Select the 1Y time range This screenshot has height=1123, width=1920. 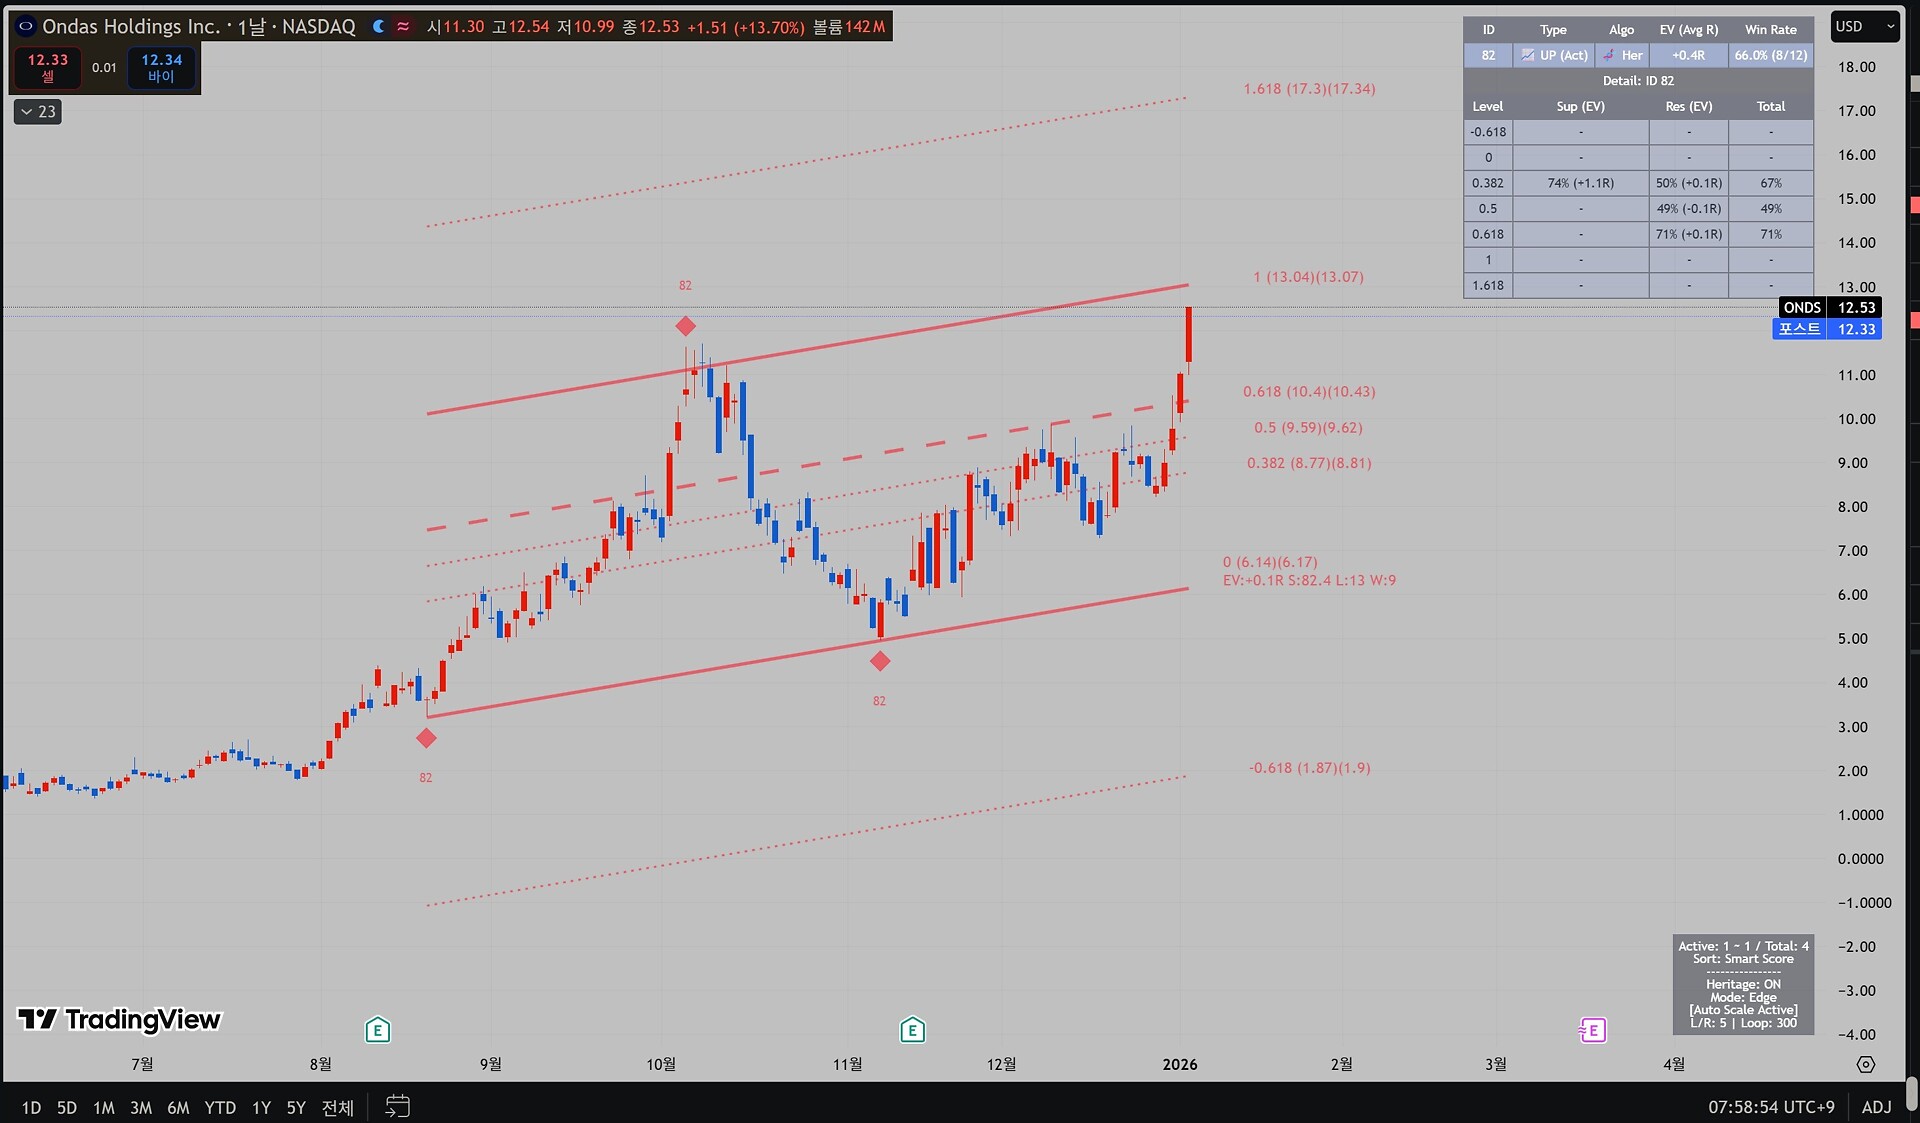click(261, 1107)
